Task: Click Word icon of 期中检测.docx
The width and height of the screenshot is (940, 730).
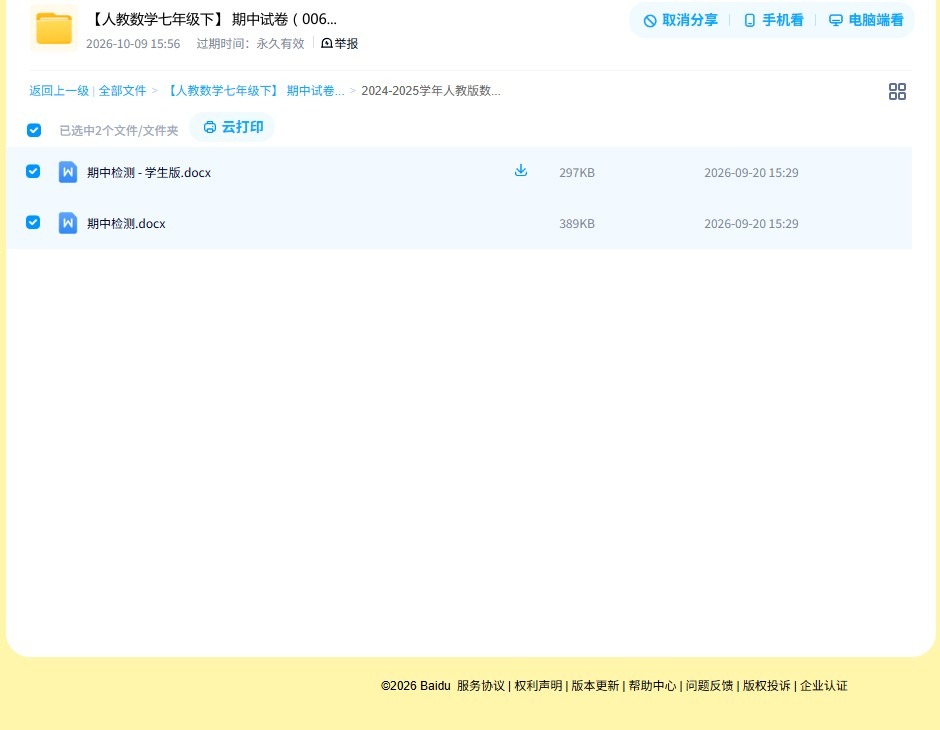Action: click(68, 223)
